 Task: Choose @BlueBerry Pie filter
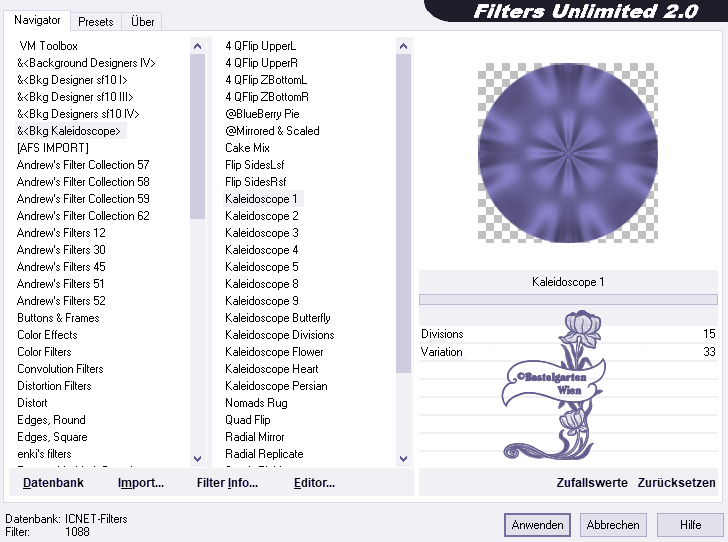click(262, 114)
